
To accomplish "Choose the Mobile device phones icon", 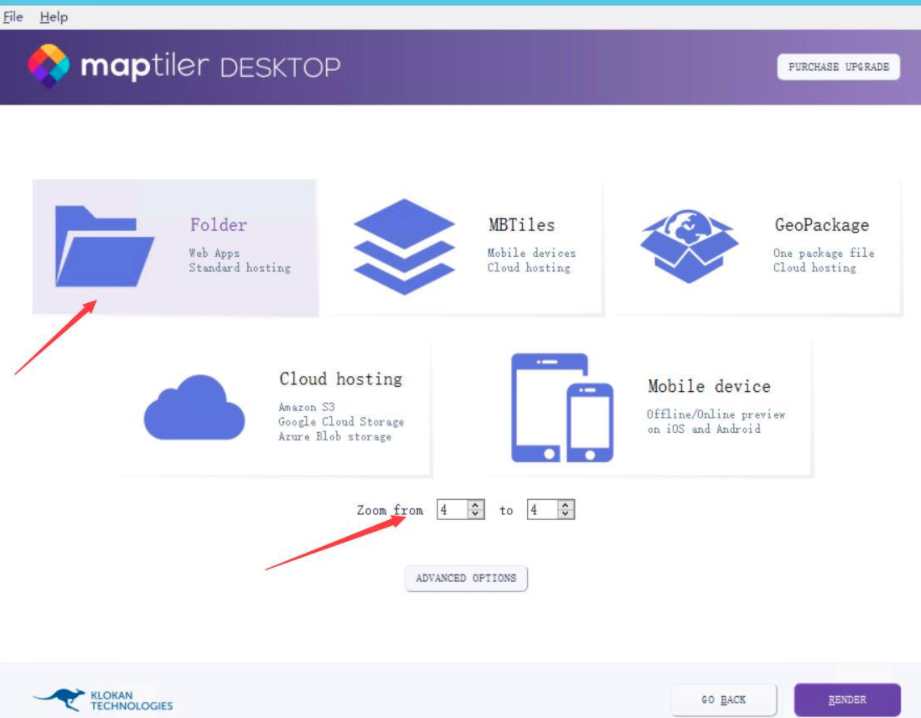I will point(562,408).
